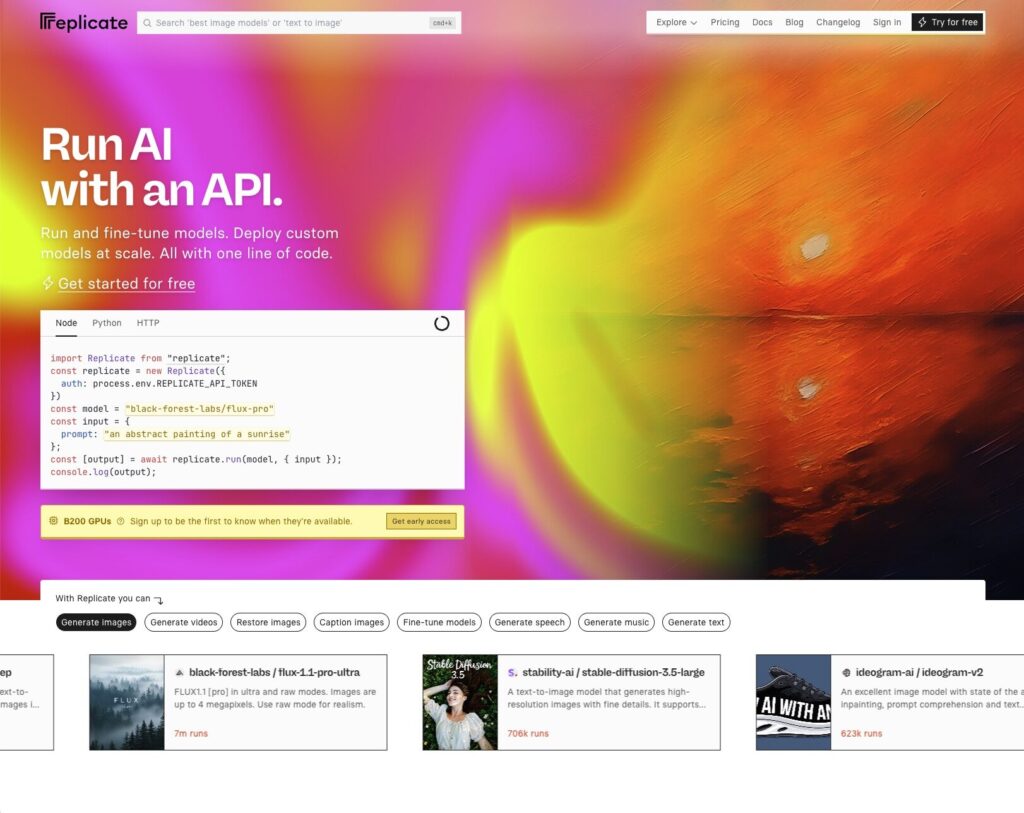Click the B200 GPUs chip icon
This screenshot has height=813, width=1024.
point(54,521)
